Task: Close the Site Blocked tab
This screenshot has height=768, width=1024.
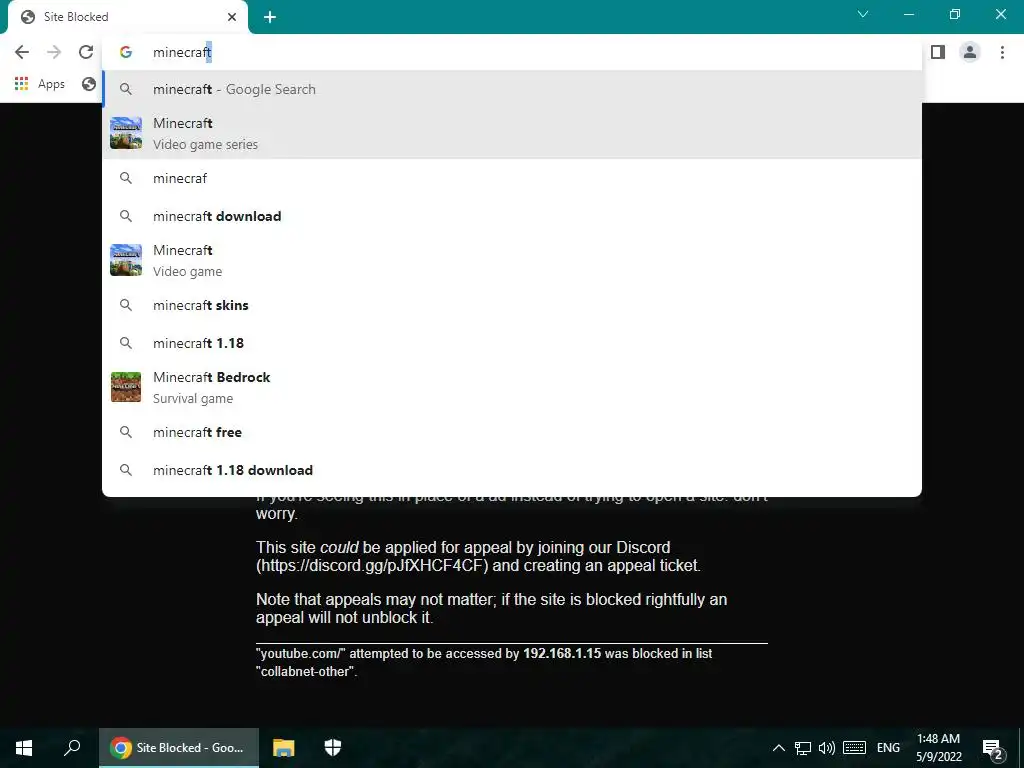Action: [232, 17]
